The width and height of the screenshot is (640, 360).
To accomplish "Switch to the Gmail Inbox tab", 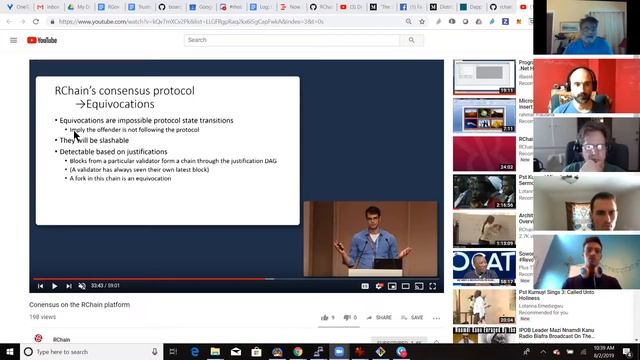I will point(48,7).
